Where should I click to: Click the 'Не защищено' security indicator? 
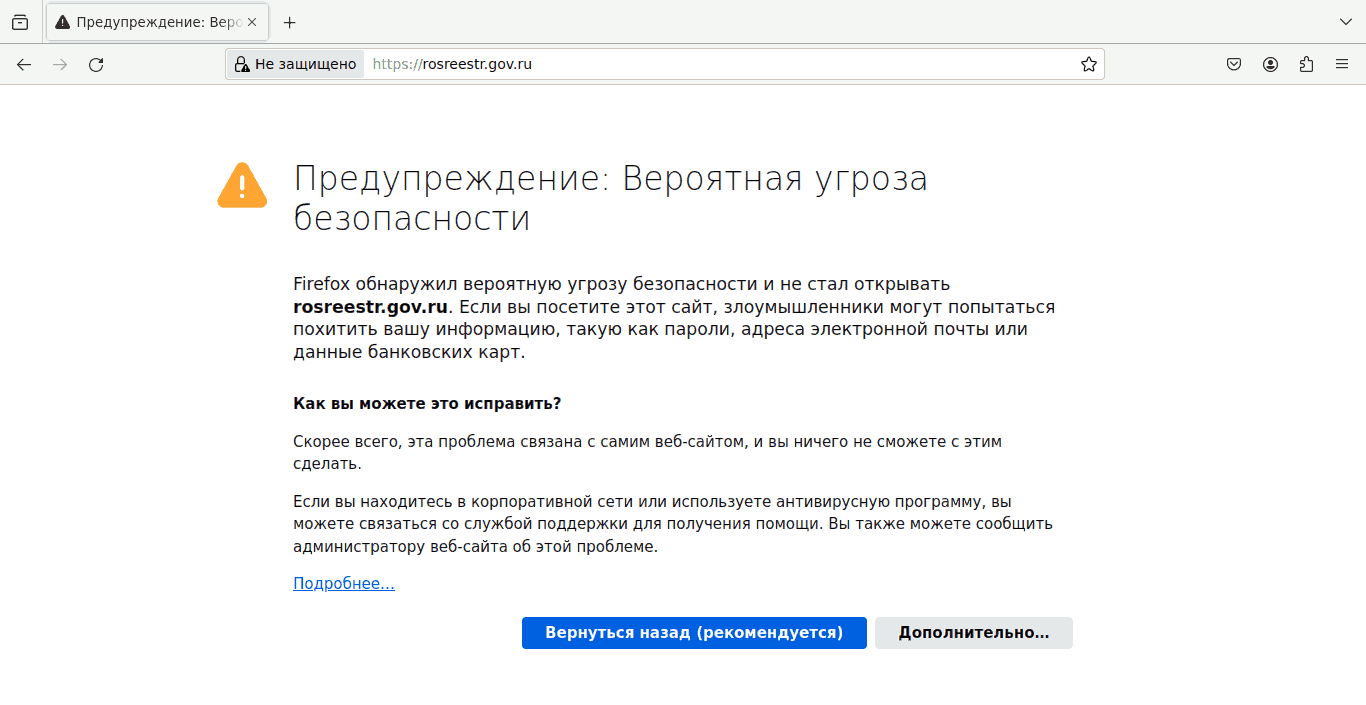pyautogui.click(x=295, y=64)
